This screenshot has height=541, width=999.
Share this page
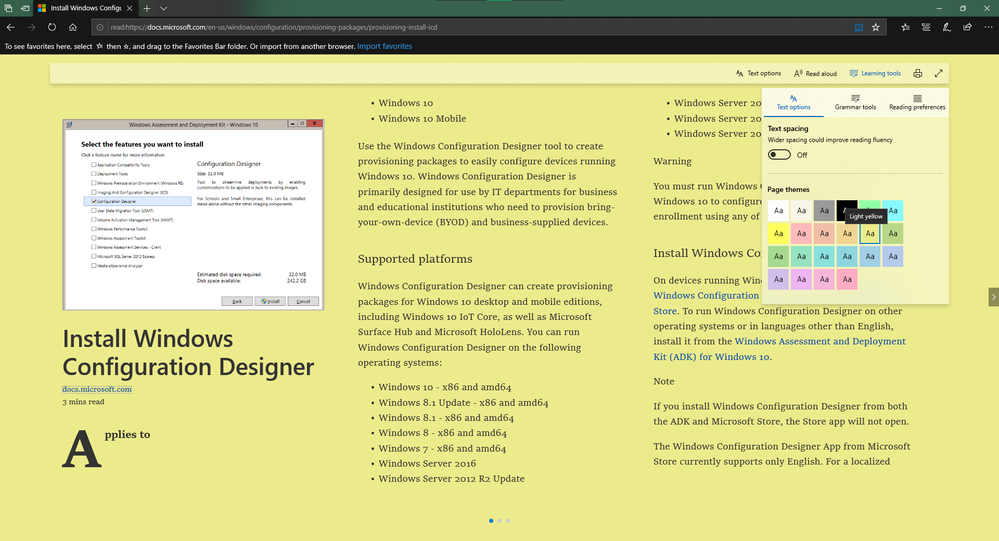pyautogui.click(x=967, y=27)
